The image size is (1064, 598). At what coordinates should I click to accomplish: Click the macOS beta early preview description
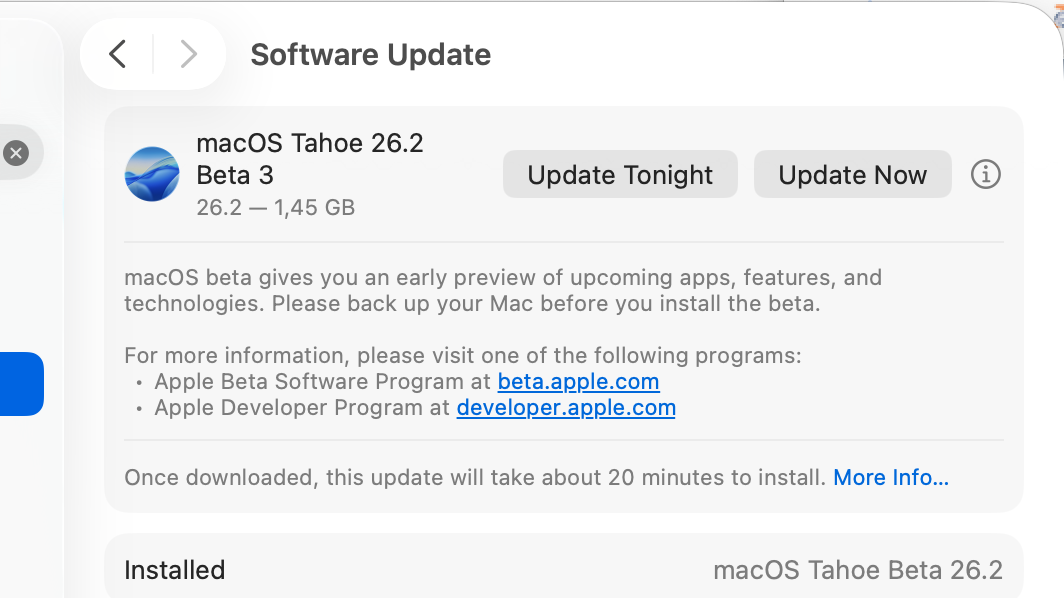tap(502, 290)
